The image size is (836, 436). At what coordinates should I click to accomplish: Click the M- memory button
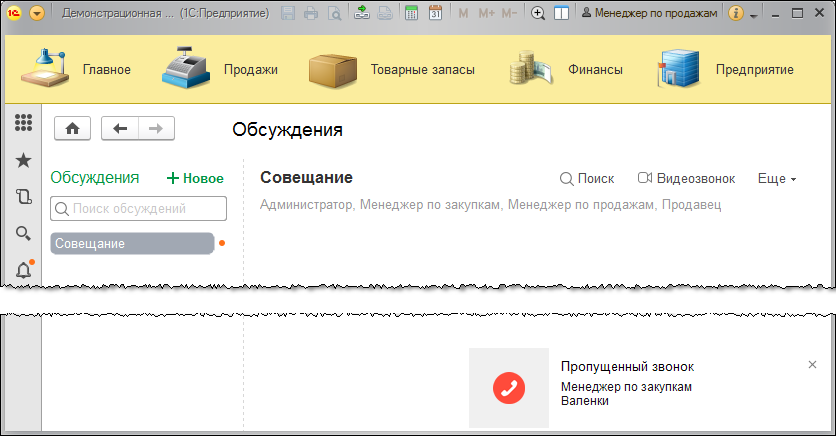[x=509, y=13]
